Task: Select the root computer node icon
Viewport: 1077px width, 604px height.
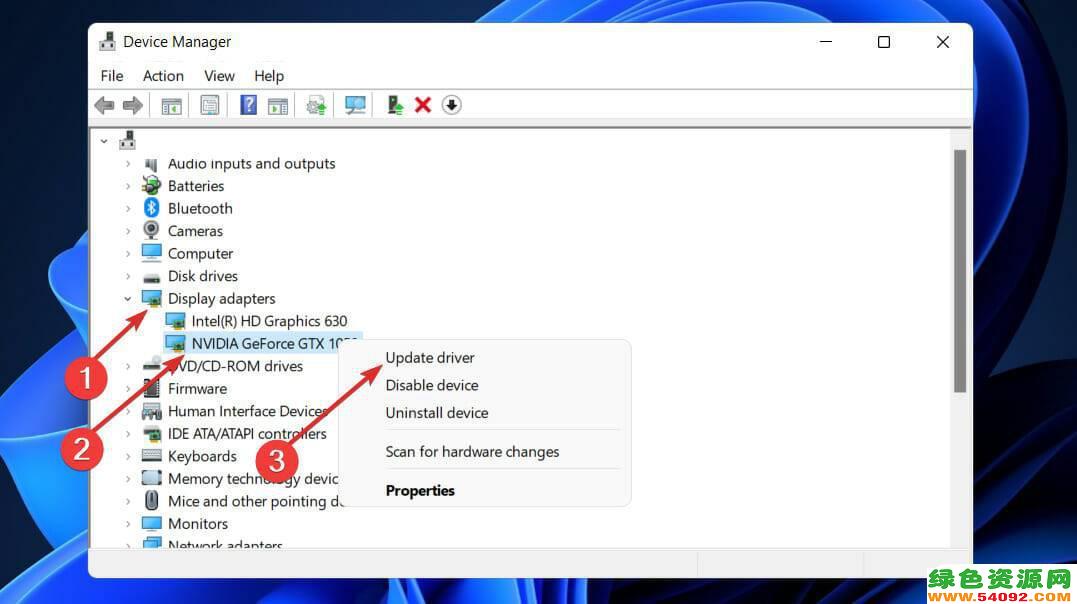Action: coord(128,141)
